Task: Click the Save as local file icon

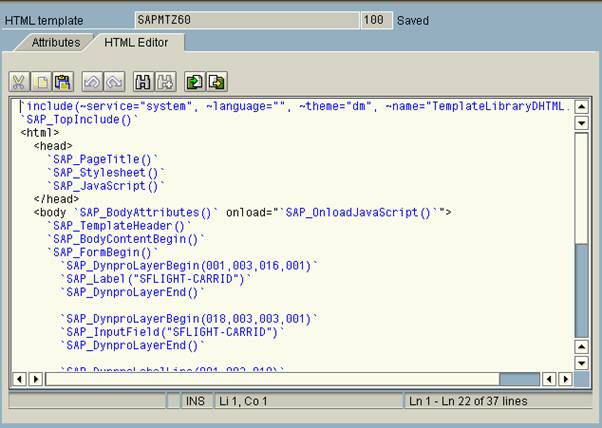Action: tap(217, 82)
